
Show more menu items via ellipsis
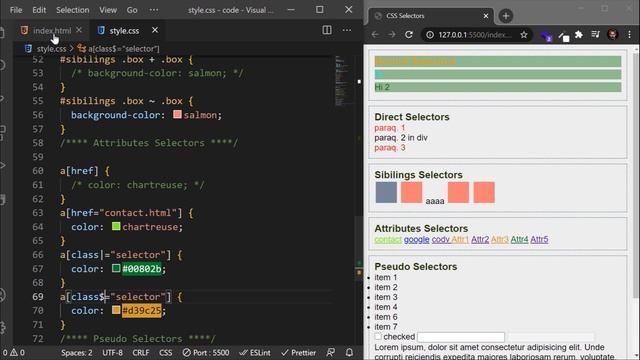(154, 10)
